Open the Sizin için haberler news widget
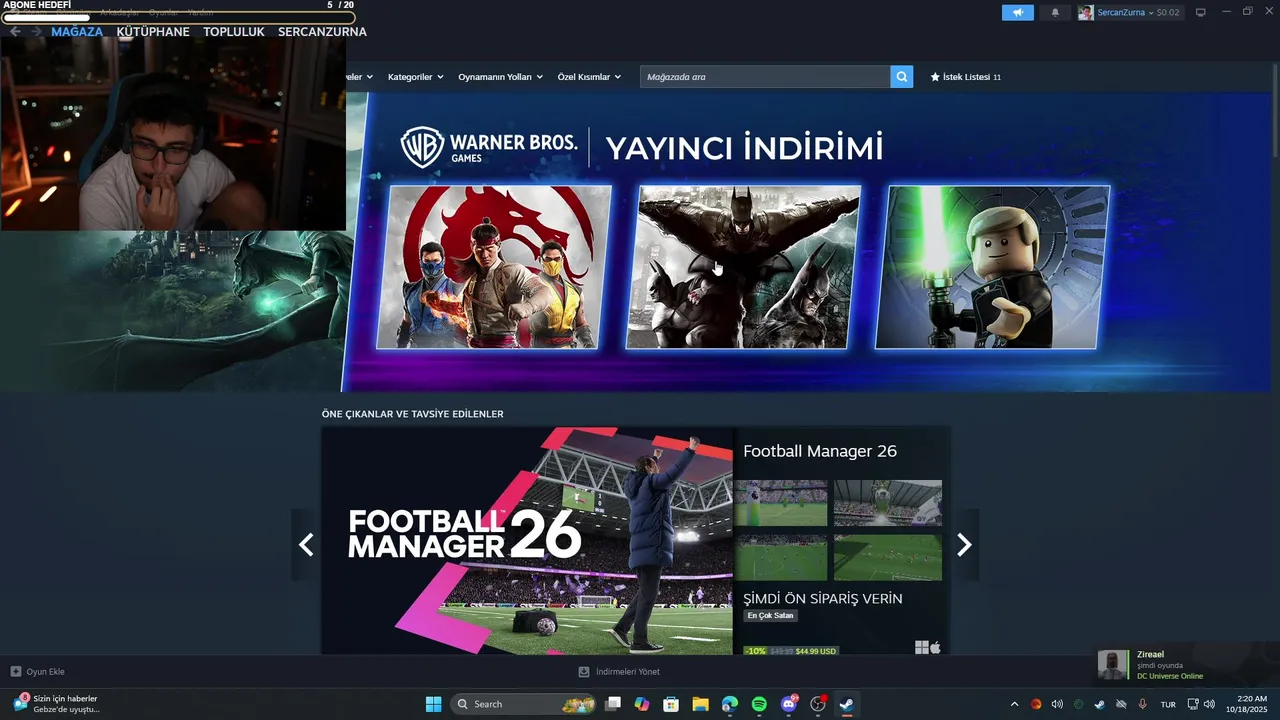Viewport: 1280px width, 720px height. click(58, 704)
